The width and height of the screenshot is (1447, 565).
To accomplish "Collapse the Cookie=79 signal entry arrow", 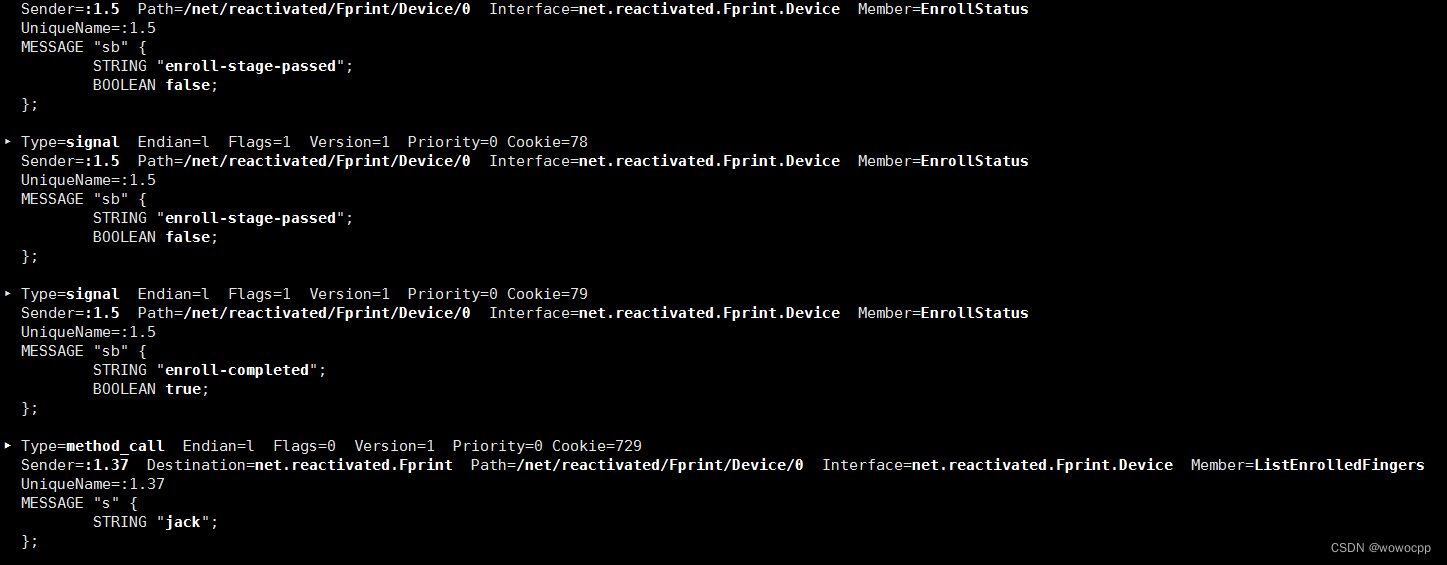I will pos(8,294).
